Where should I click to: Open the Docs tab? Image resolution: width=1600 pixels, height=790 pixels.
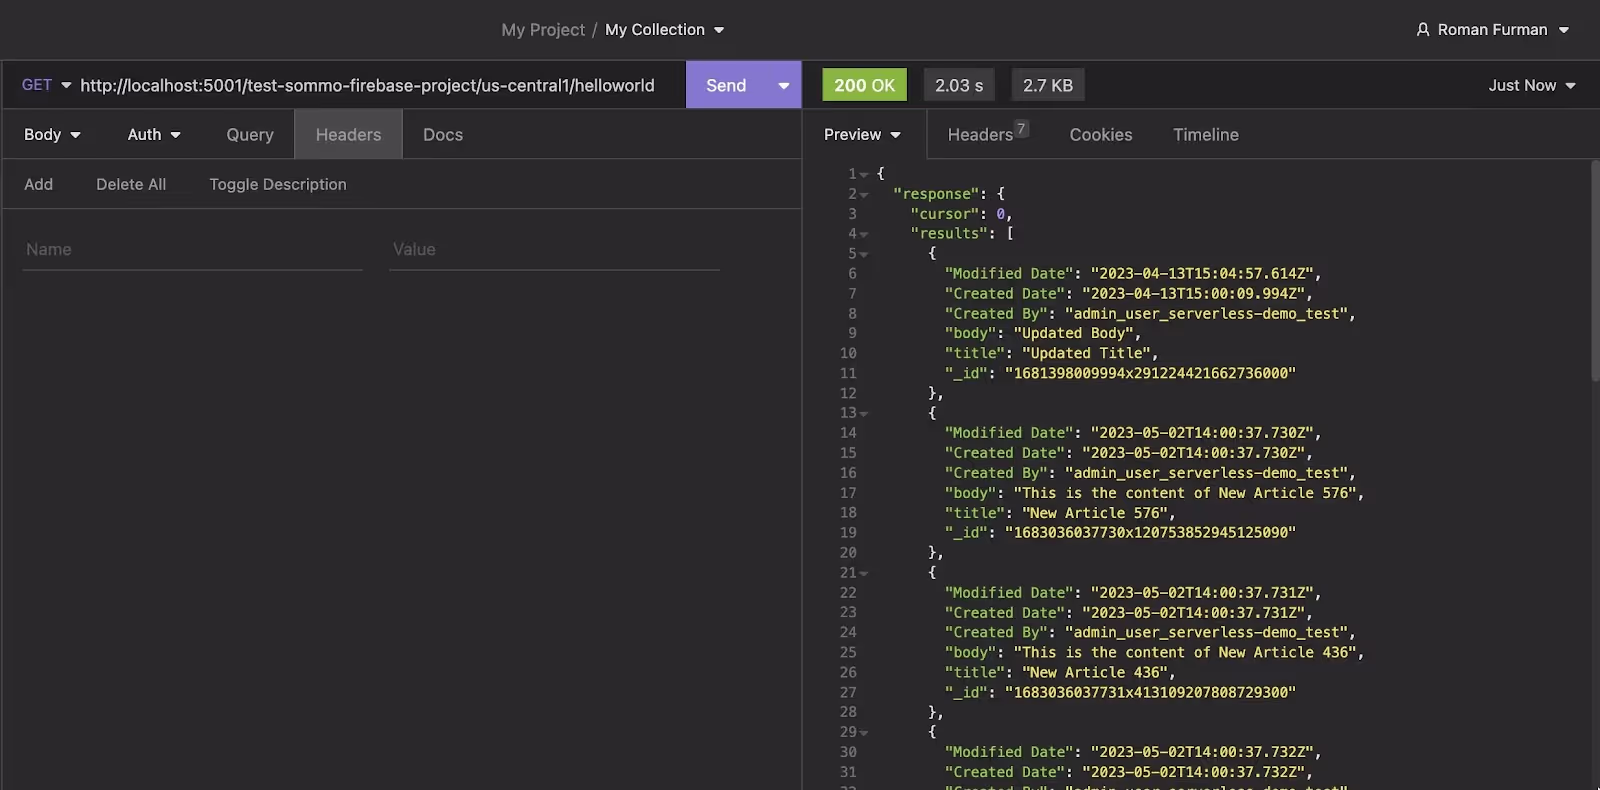(443, 134)
